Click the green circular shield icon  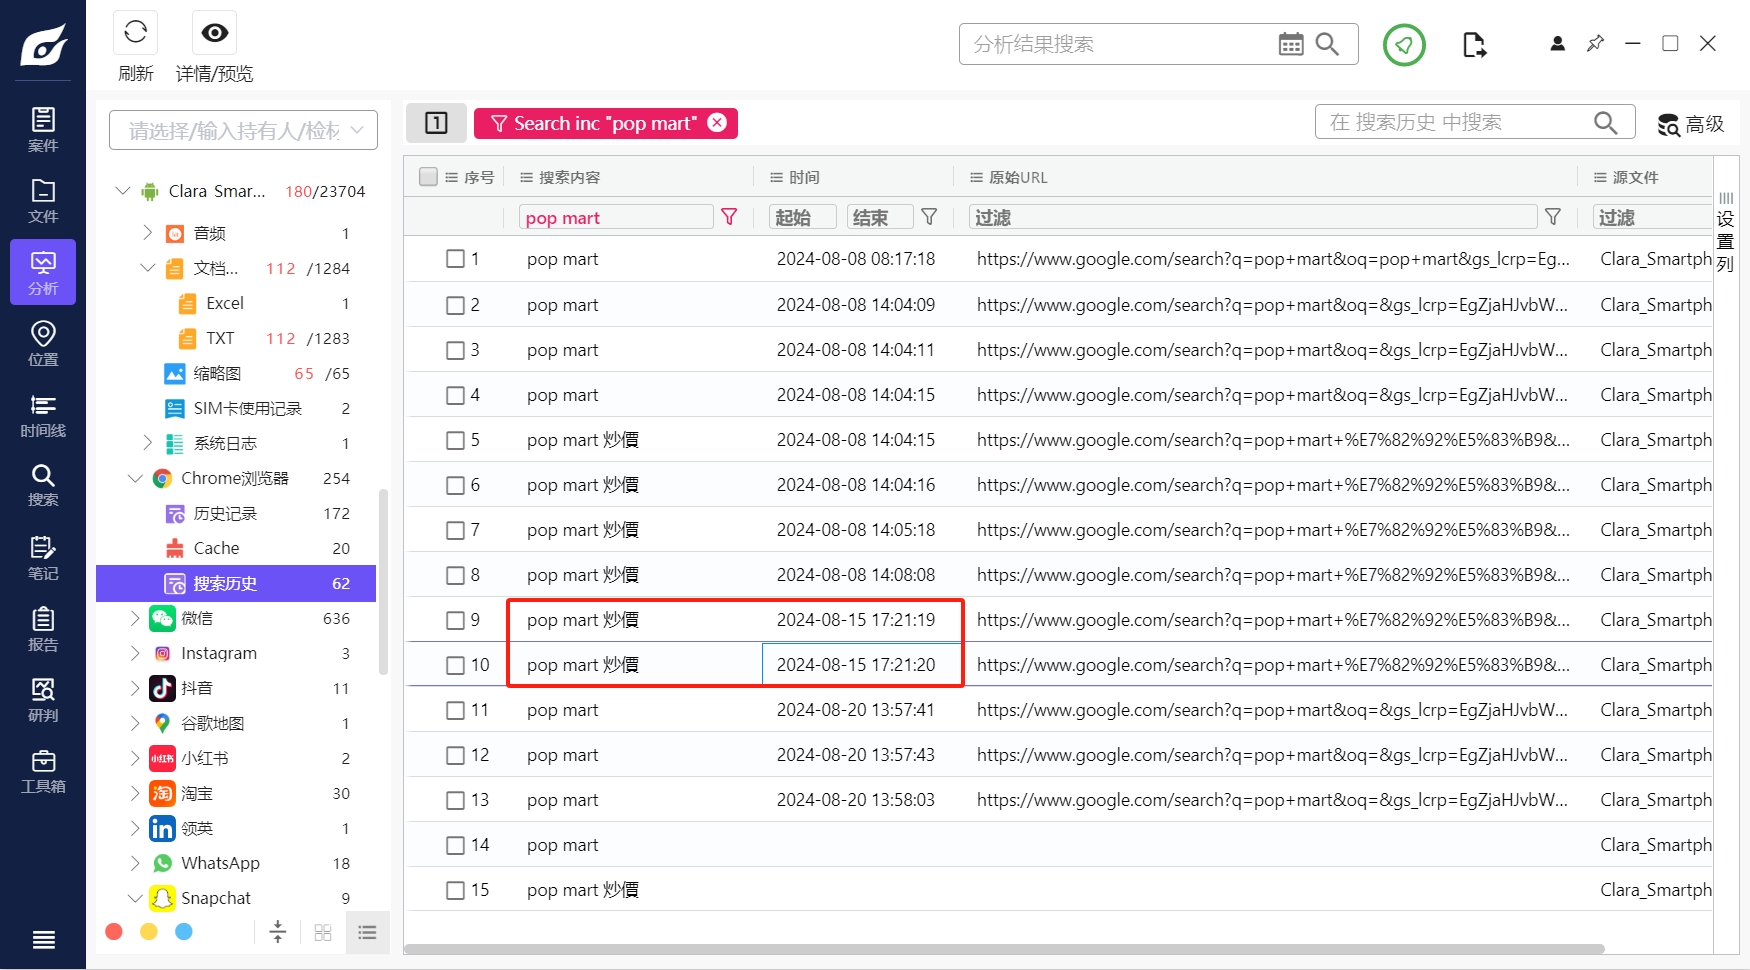(x=1404, y=45)
